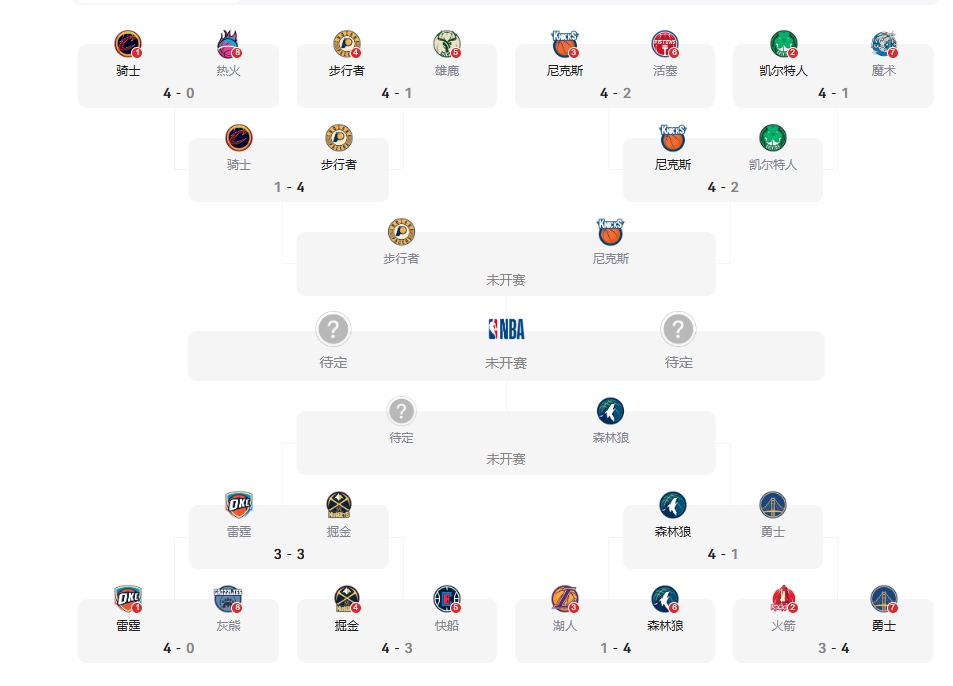Screen dimensions: 953x686
Task: Open the Lakers (湖人) team logo
Action: pos(565,600)
